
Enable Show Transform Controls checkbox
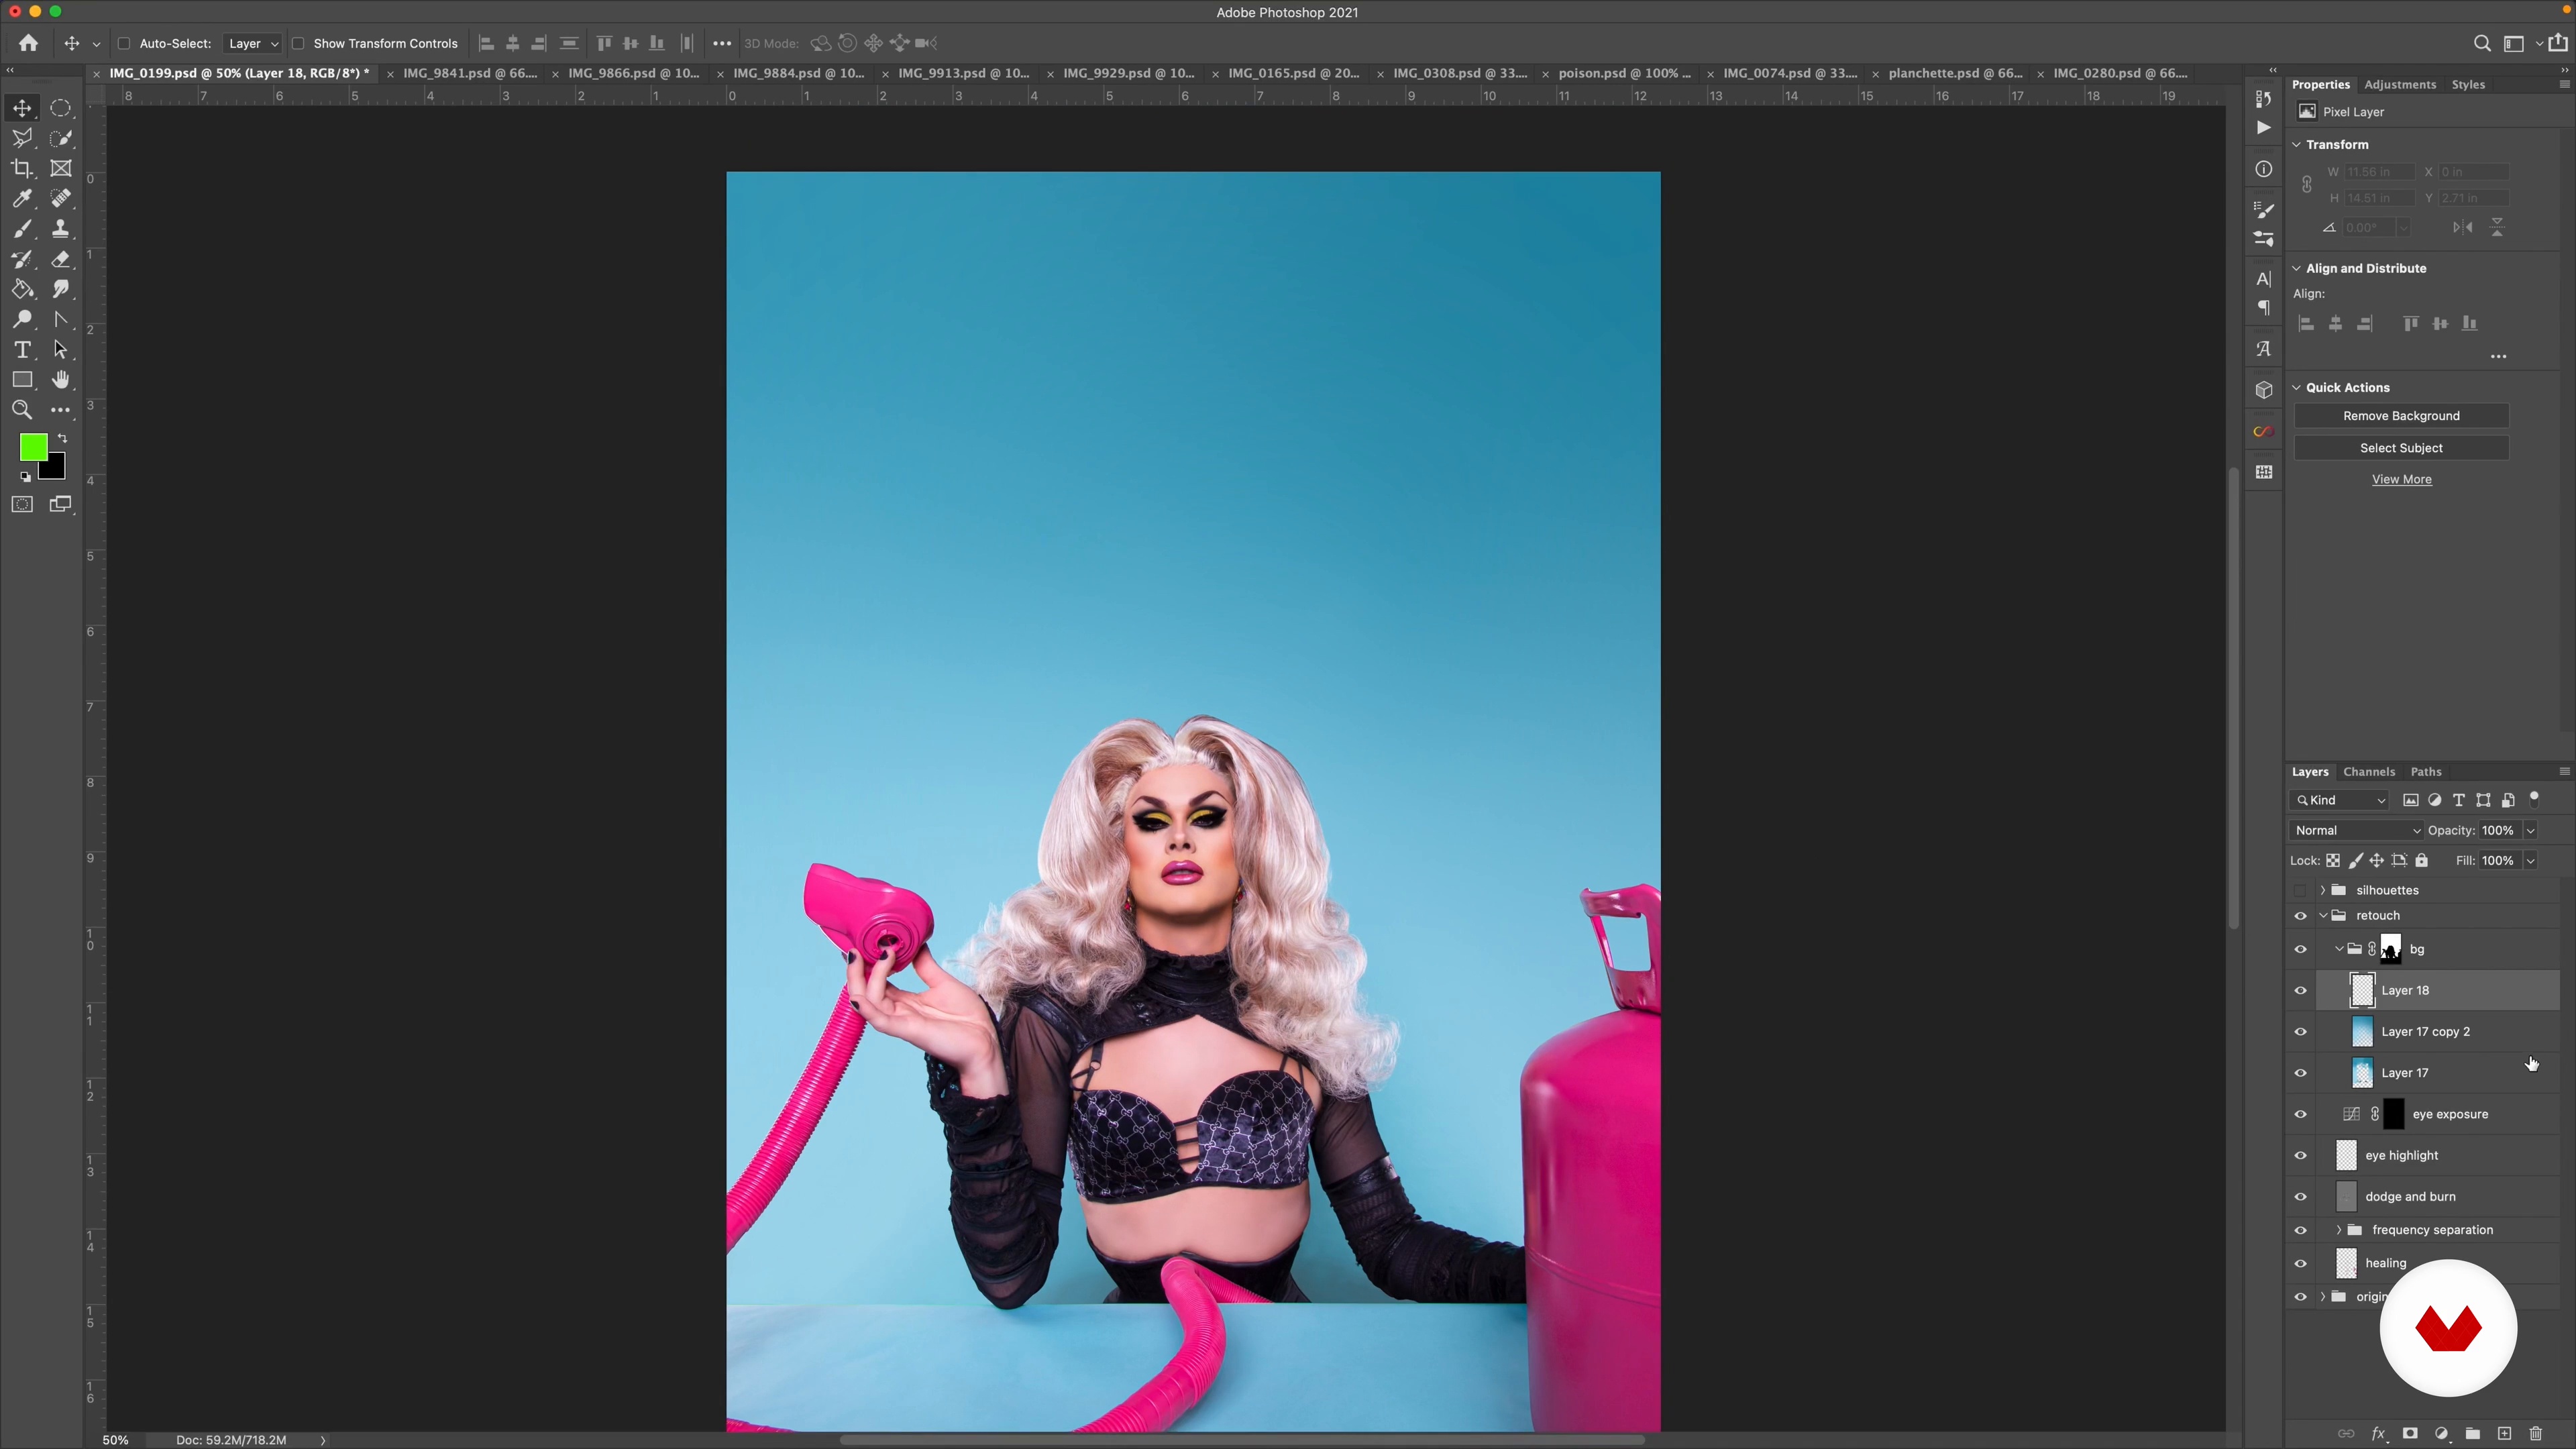click(298, 44)
